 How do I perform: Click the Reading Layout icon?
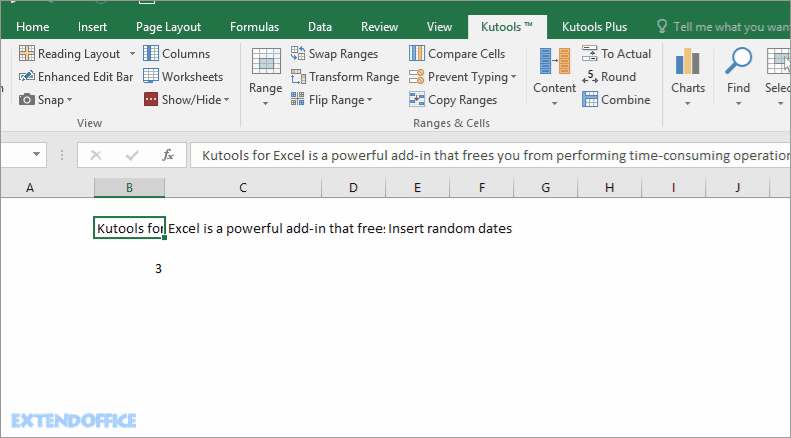click(27, 53)
